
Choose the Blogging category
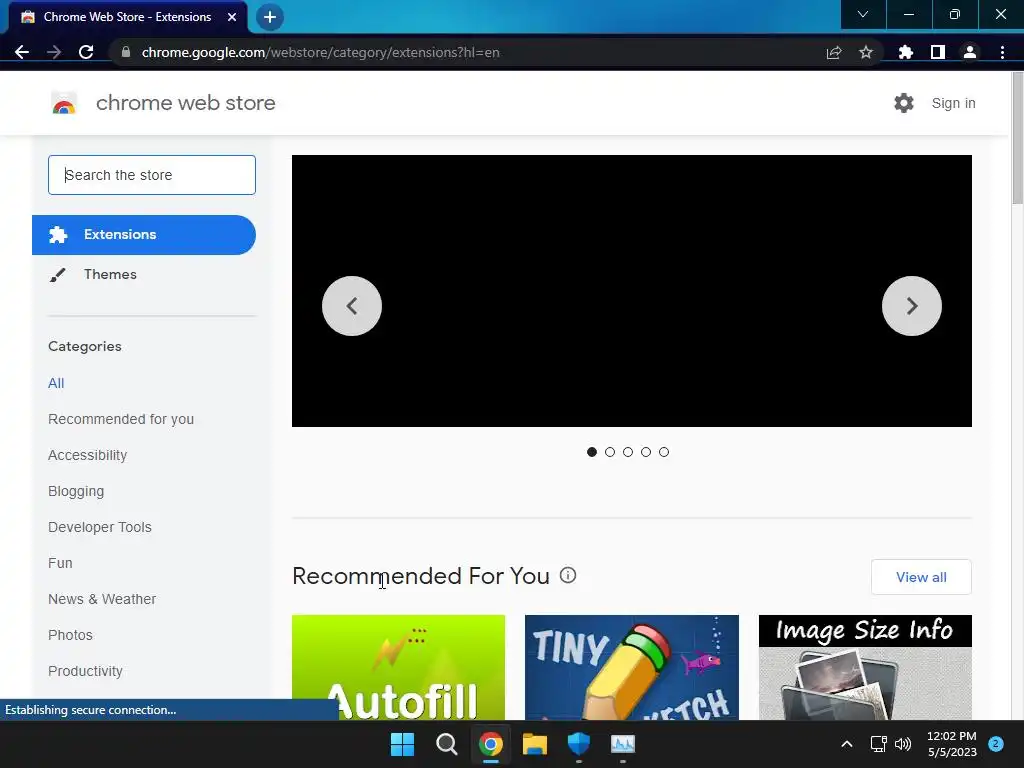(x=76, y=491)
